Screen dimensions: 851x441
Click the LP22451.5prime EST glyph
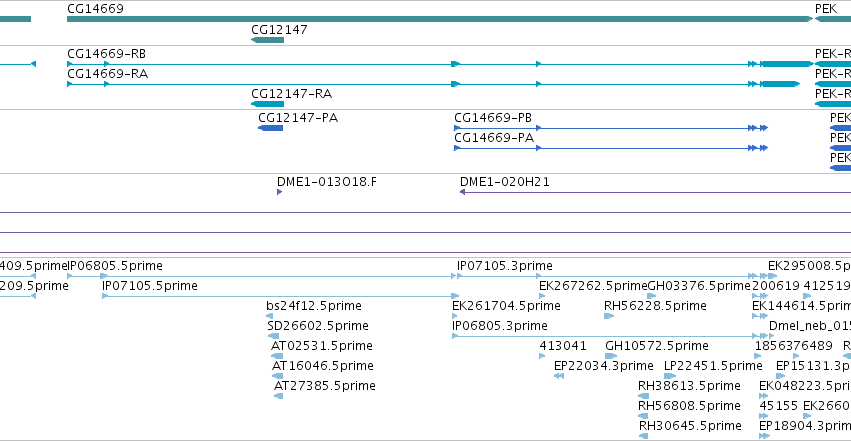[670, 376]
